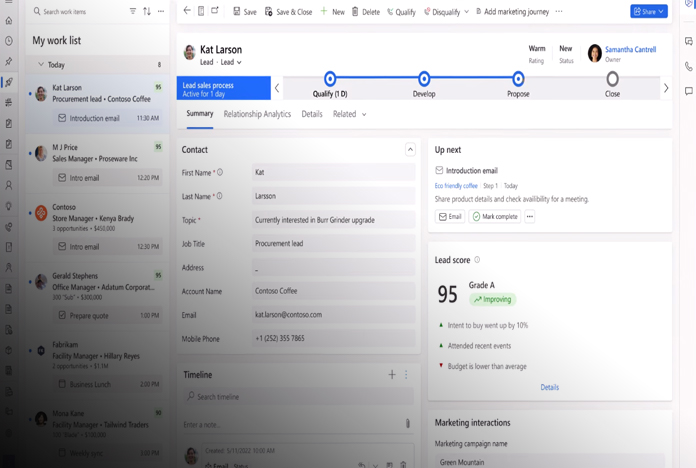The image size is (696, 468).
Task: Open toolbar overflow more commands menu
Action: pos(559,12)
